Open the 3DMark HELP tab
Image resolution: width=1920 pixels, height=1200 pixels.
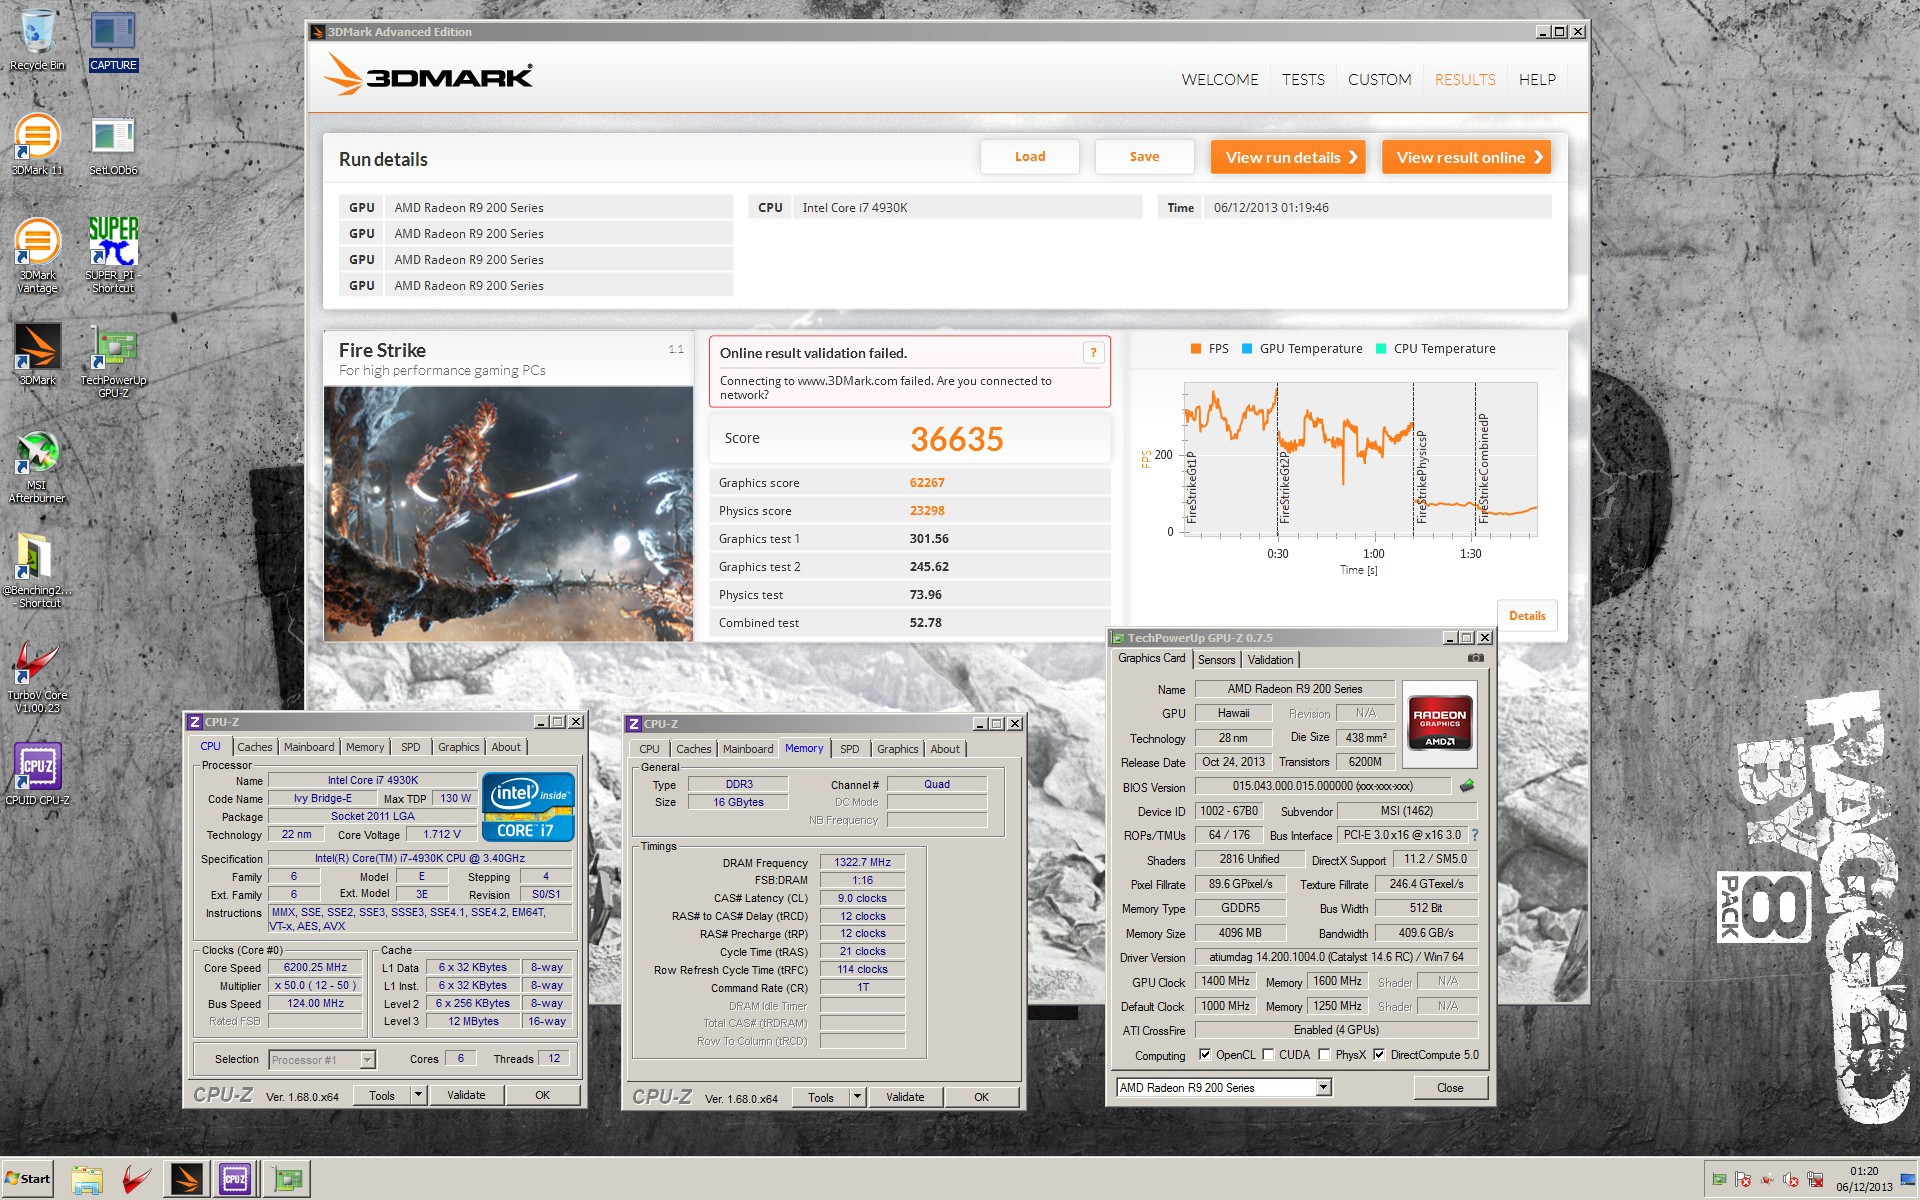click(x=1537, y=79)
